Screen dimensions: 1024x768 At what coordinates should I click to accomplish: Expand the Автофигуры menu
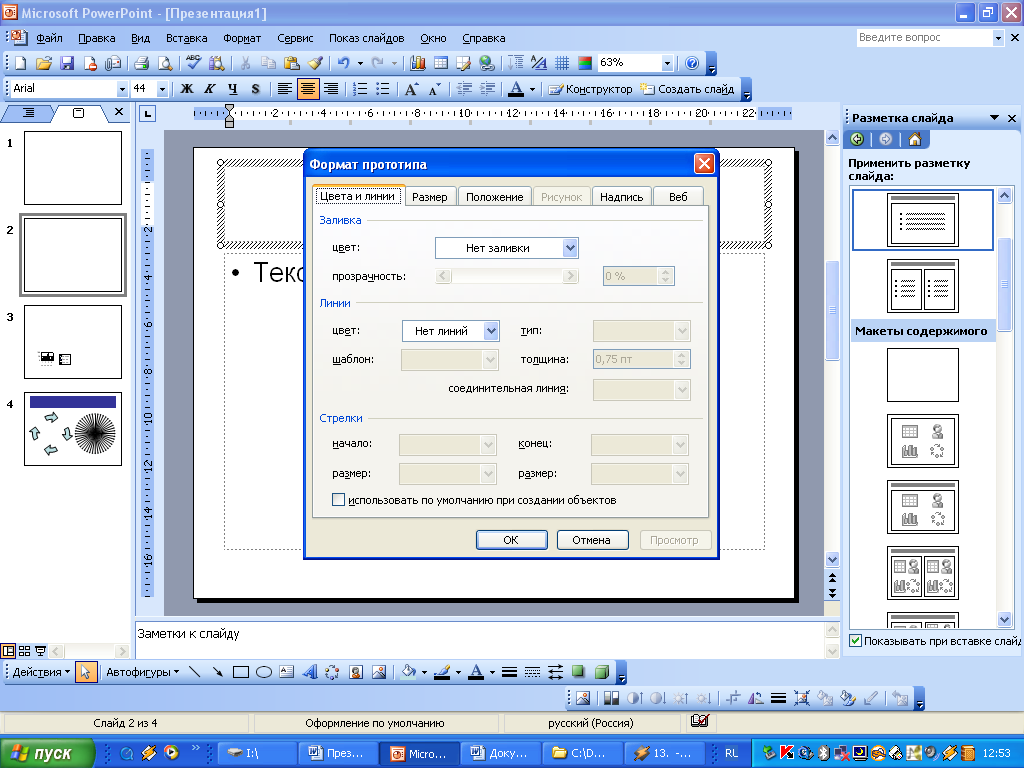point(142,671)
